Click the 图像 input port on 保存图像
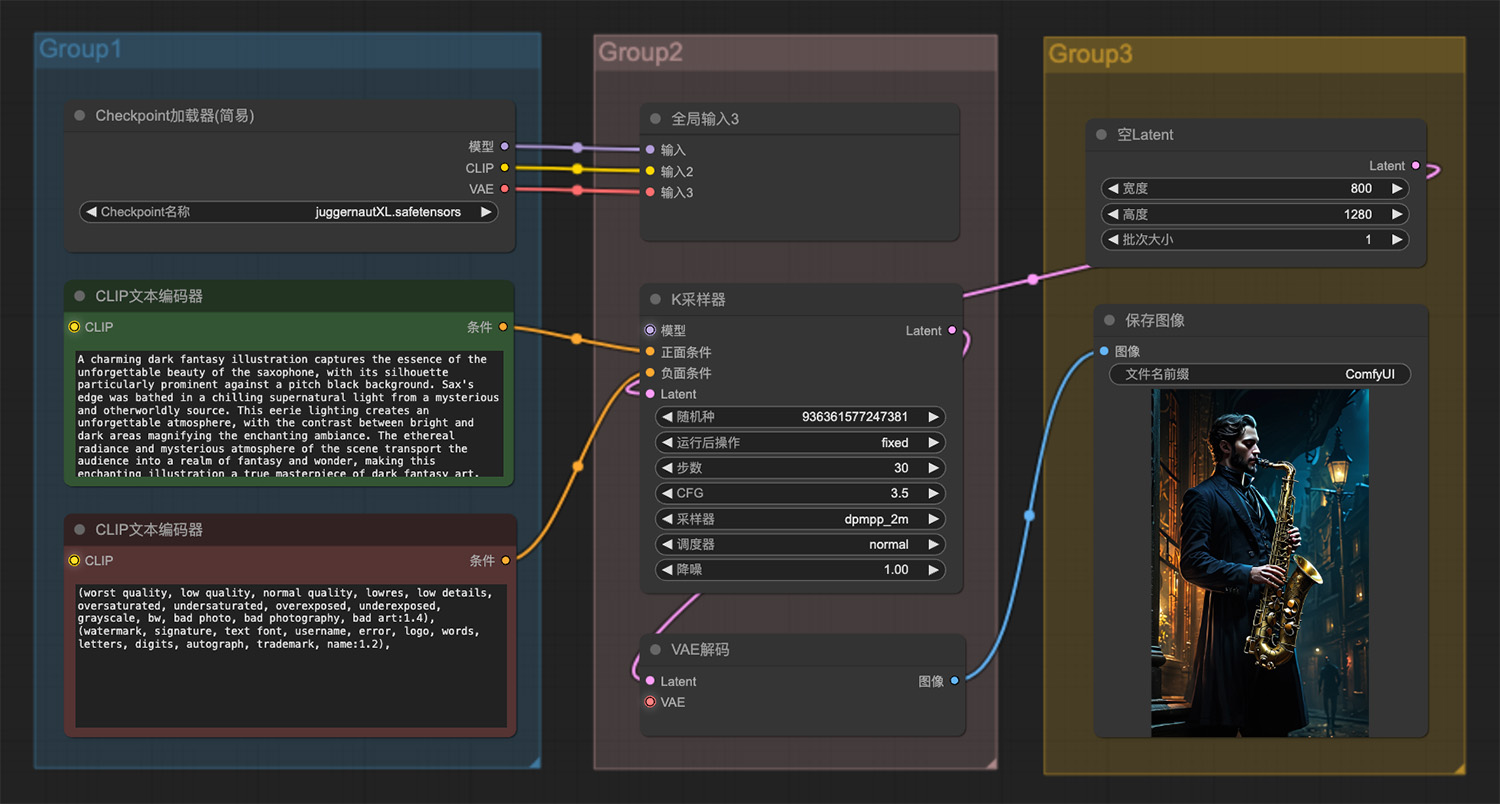The image size is (1500, 804). 1104,351
